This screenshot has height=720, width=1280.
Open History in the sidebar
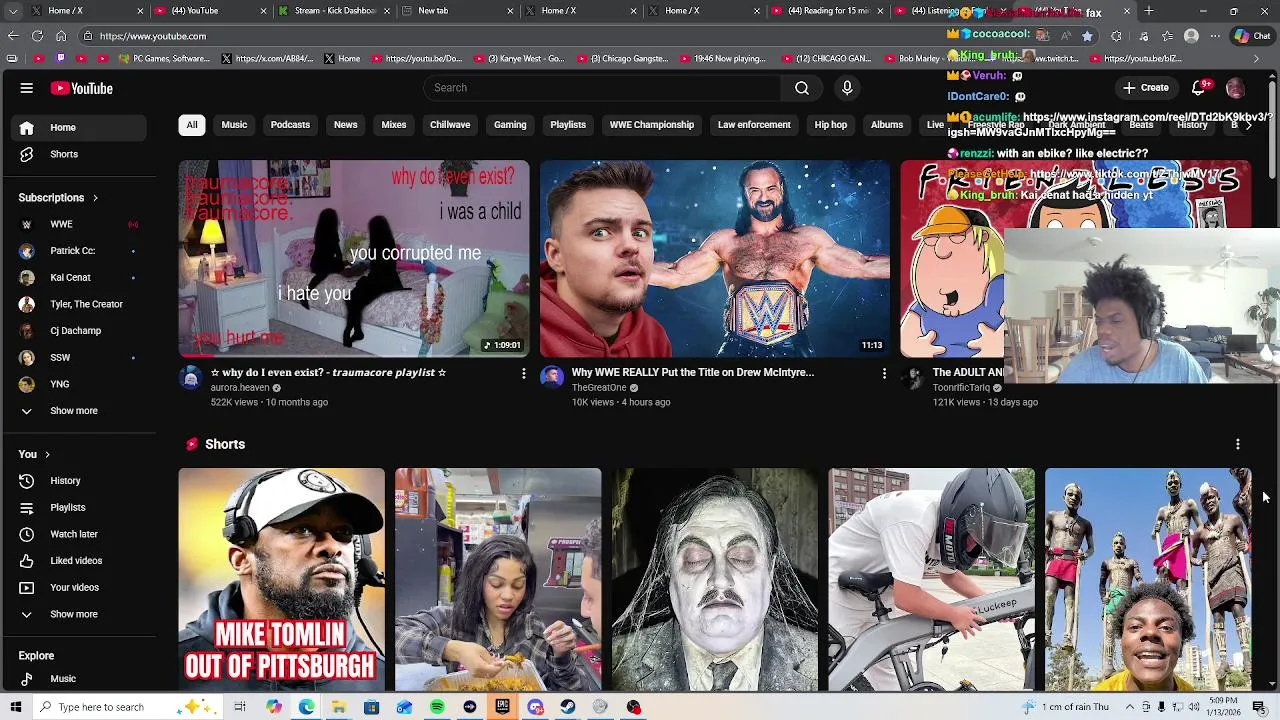coord(76,481)
